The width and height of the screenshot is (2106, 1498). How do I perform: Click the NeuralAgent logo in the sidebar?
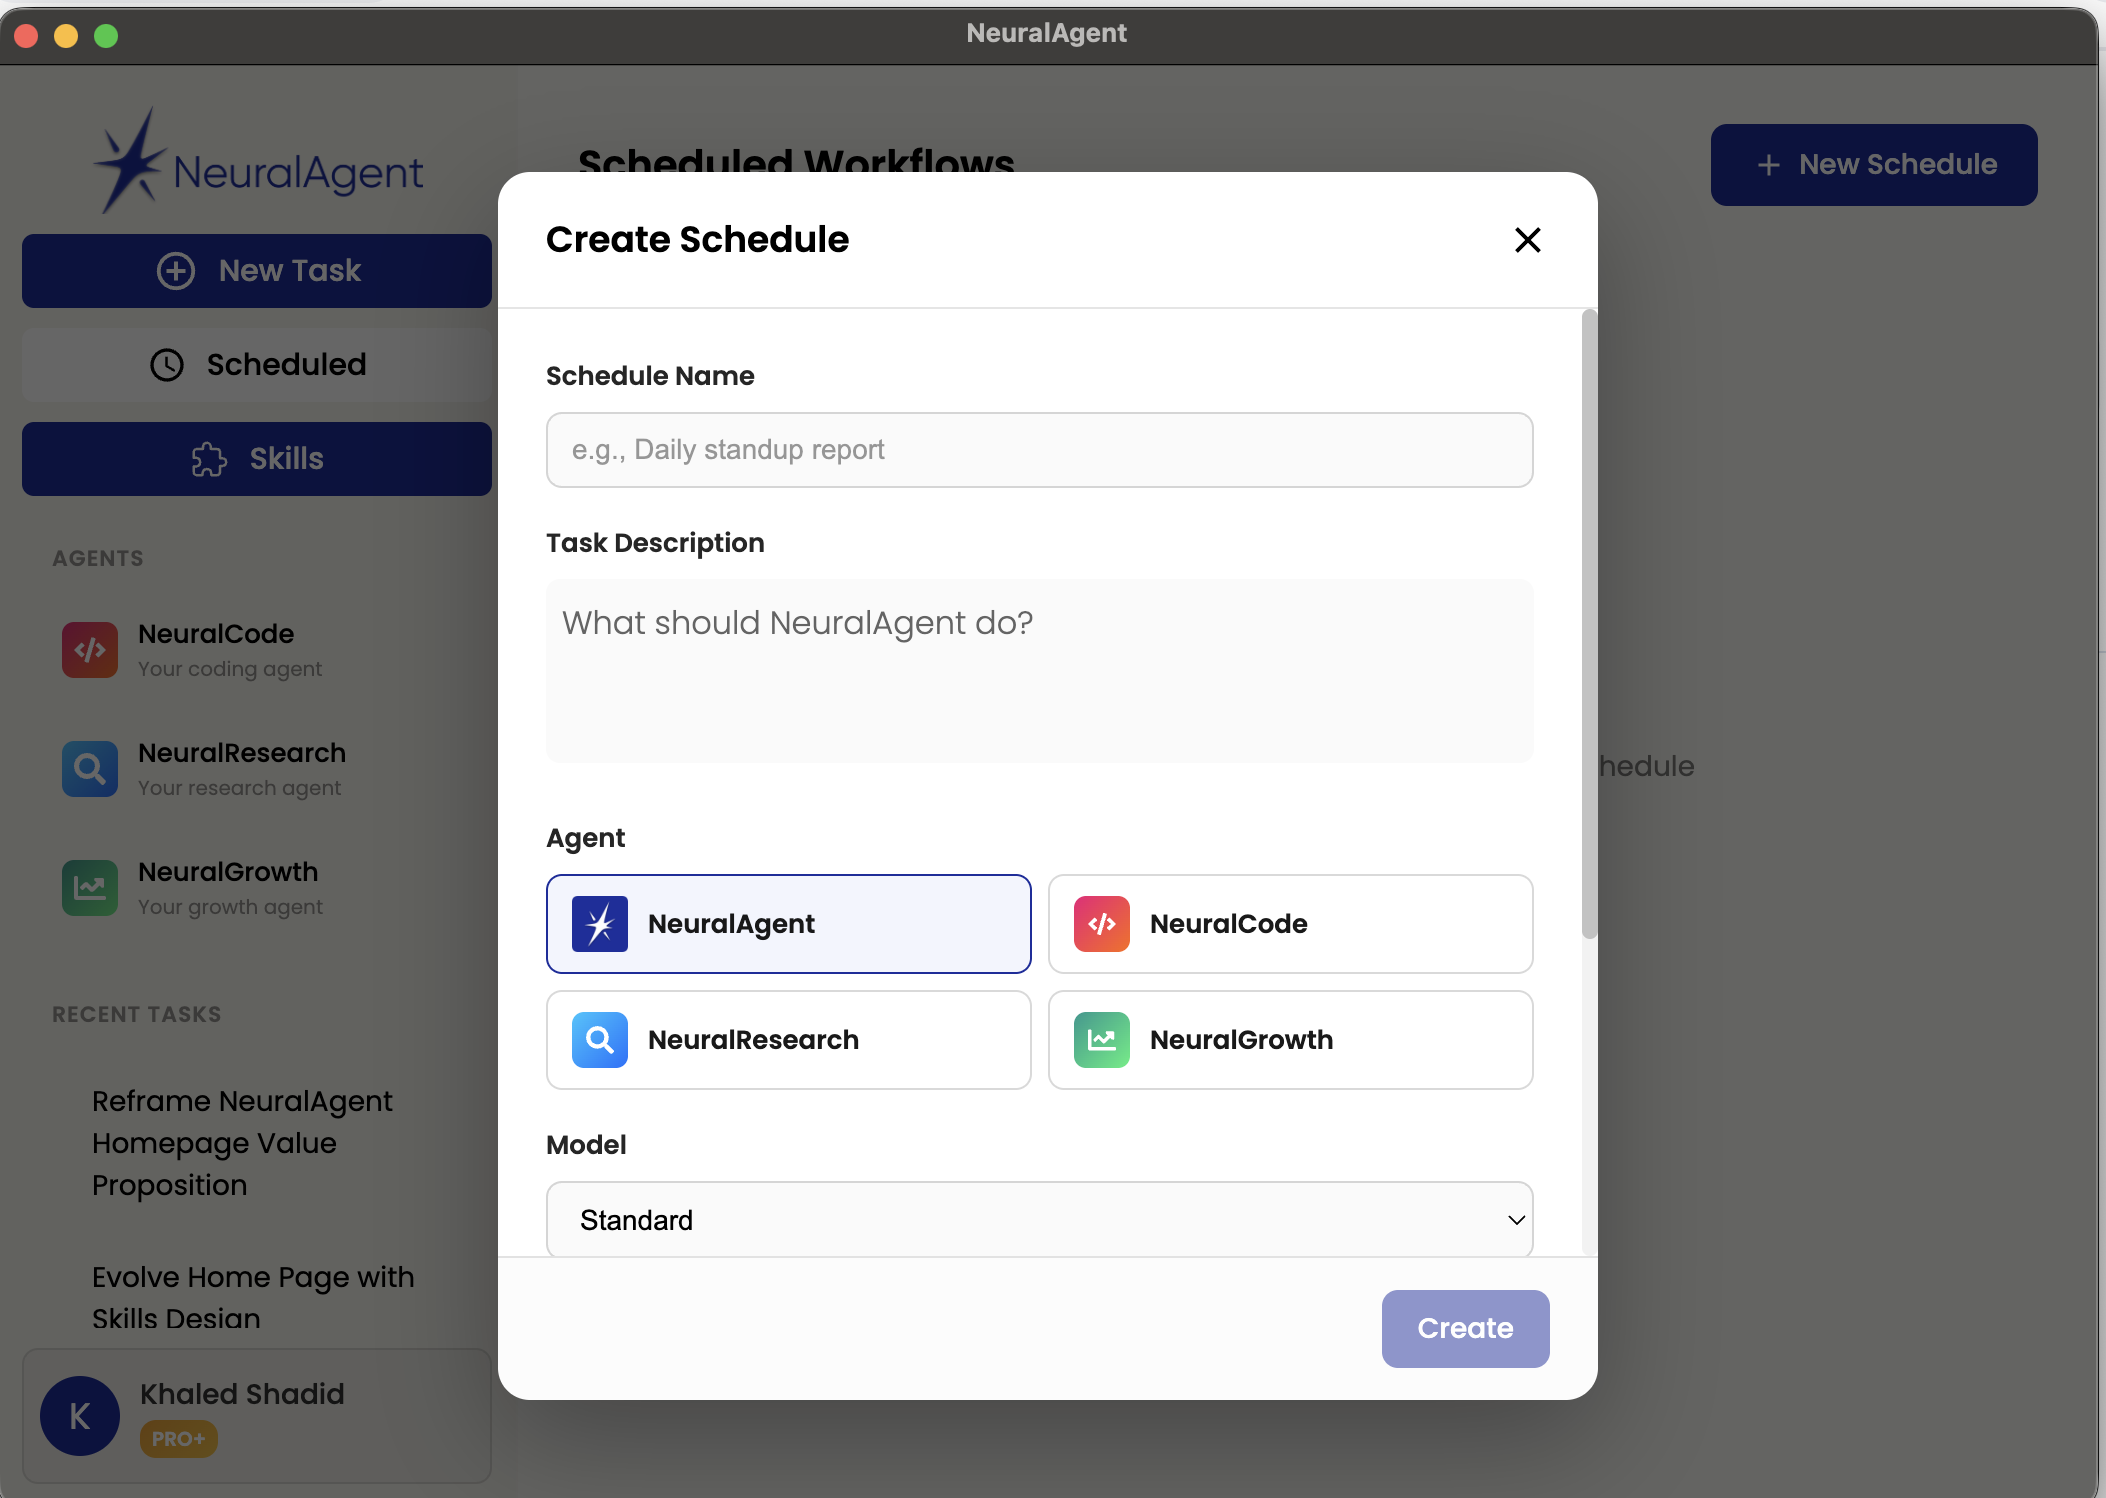257,163
